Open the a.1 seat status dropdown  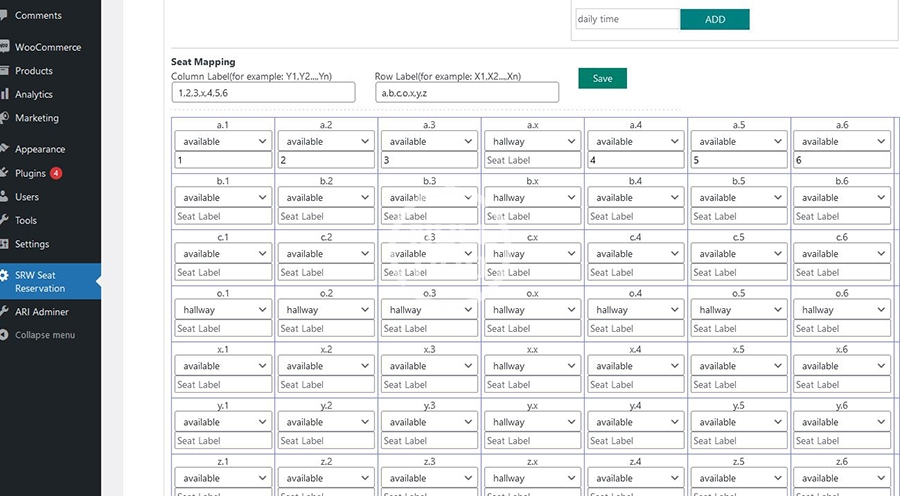(x=223, y=142)
